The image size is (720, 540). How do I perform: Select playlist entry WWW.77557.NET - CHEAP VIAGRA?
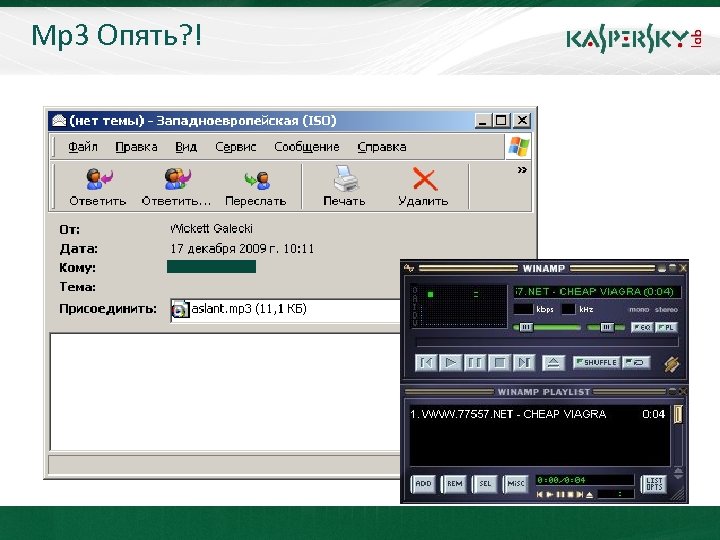(x=537, y=414)
